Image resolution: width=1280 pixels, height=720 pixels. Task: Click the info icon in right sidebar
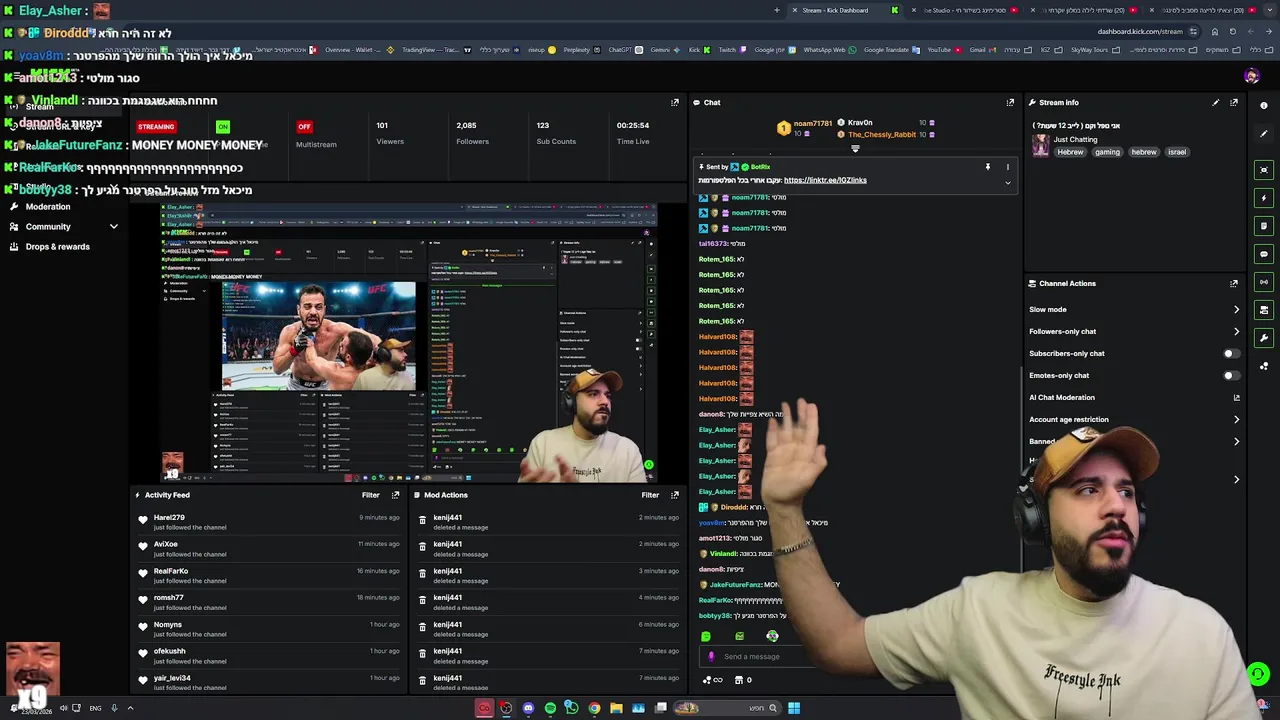click(x=1264, y=105)
